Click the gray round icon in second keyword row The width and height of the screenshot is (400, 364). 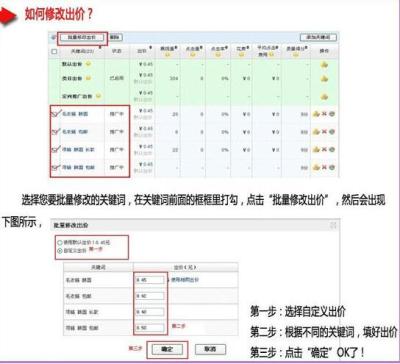(332, 132)
